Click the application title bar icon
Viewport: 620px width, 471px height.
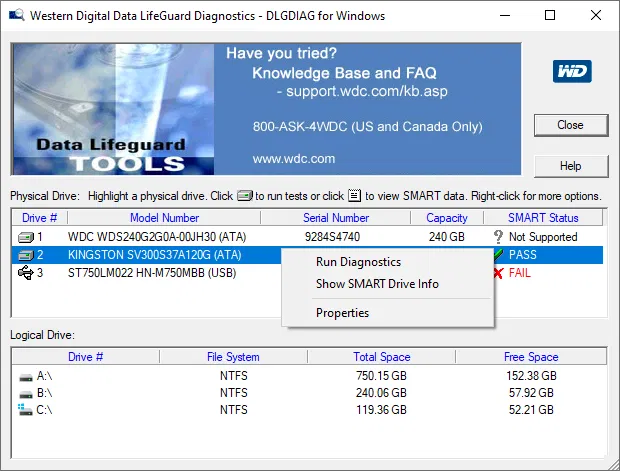(x=17, y=15)
